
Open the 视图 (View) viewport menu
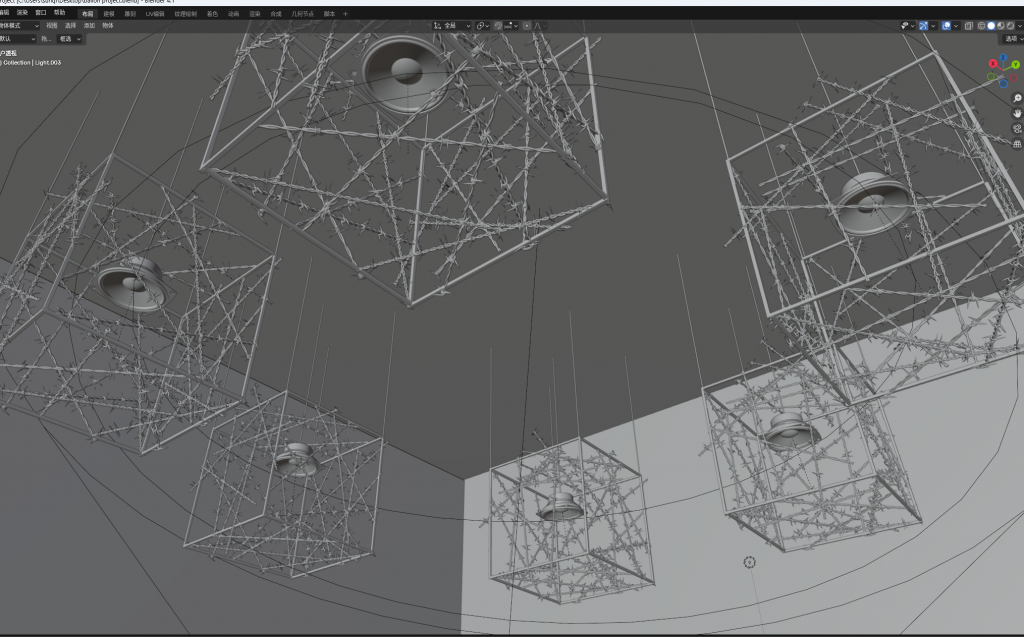(52, 25)
